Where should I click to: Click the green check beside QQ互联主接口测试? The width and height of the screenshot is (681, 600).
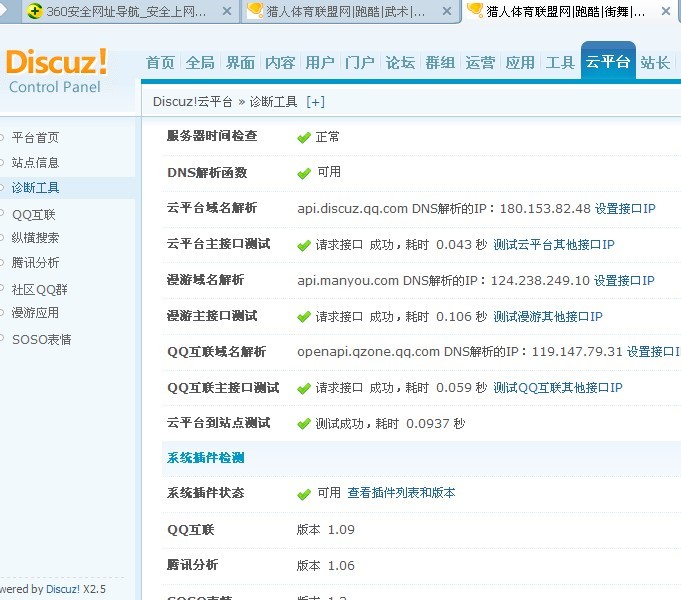coord(304,388)
